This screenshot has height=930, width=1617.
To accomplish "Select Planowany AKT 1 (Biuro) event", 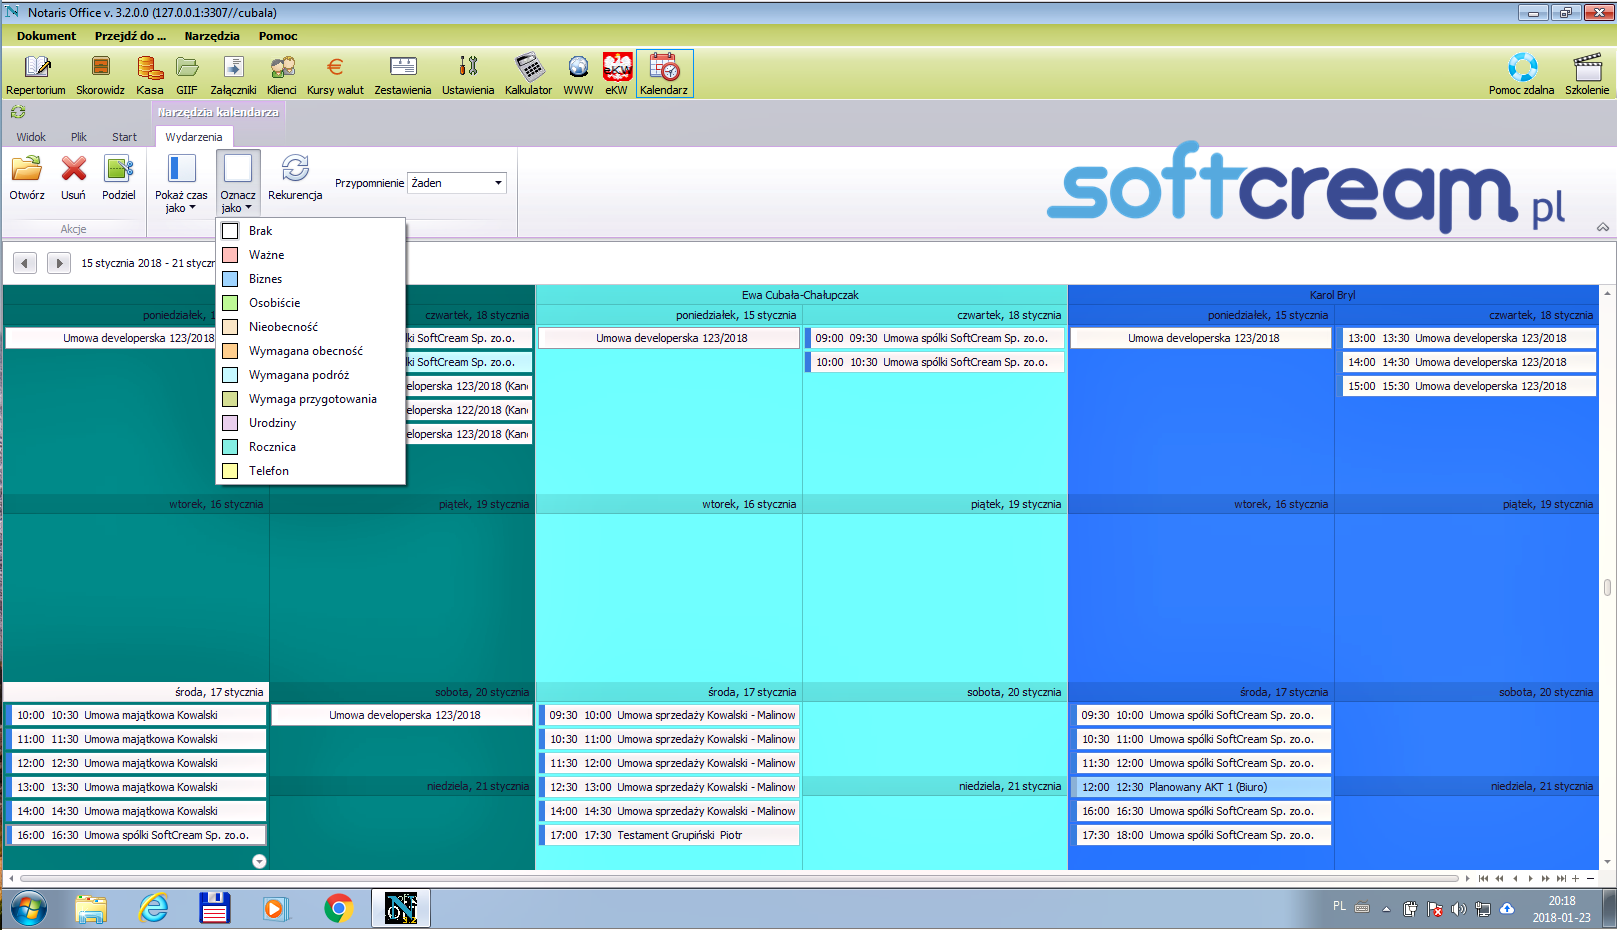I will click(x=1202, y=787).
